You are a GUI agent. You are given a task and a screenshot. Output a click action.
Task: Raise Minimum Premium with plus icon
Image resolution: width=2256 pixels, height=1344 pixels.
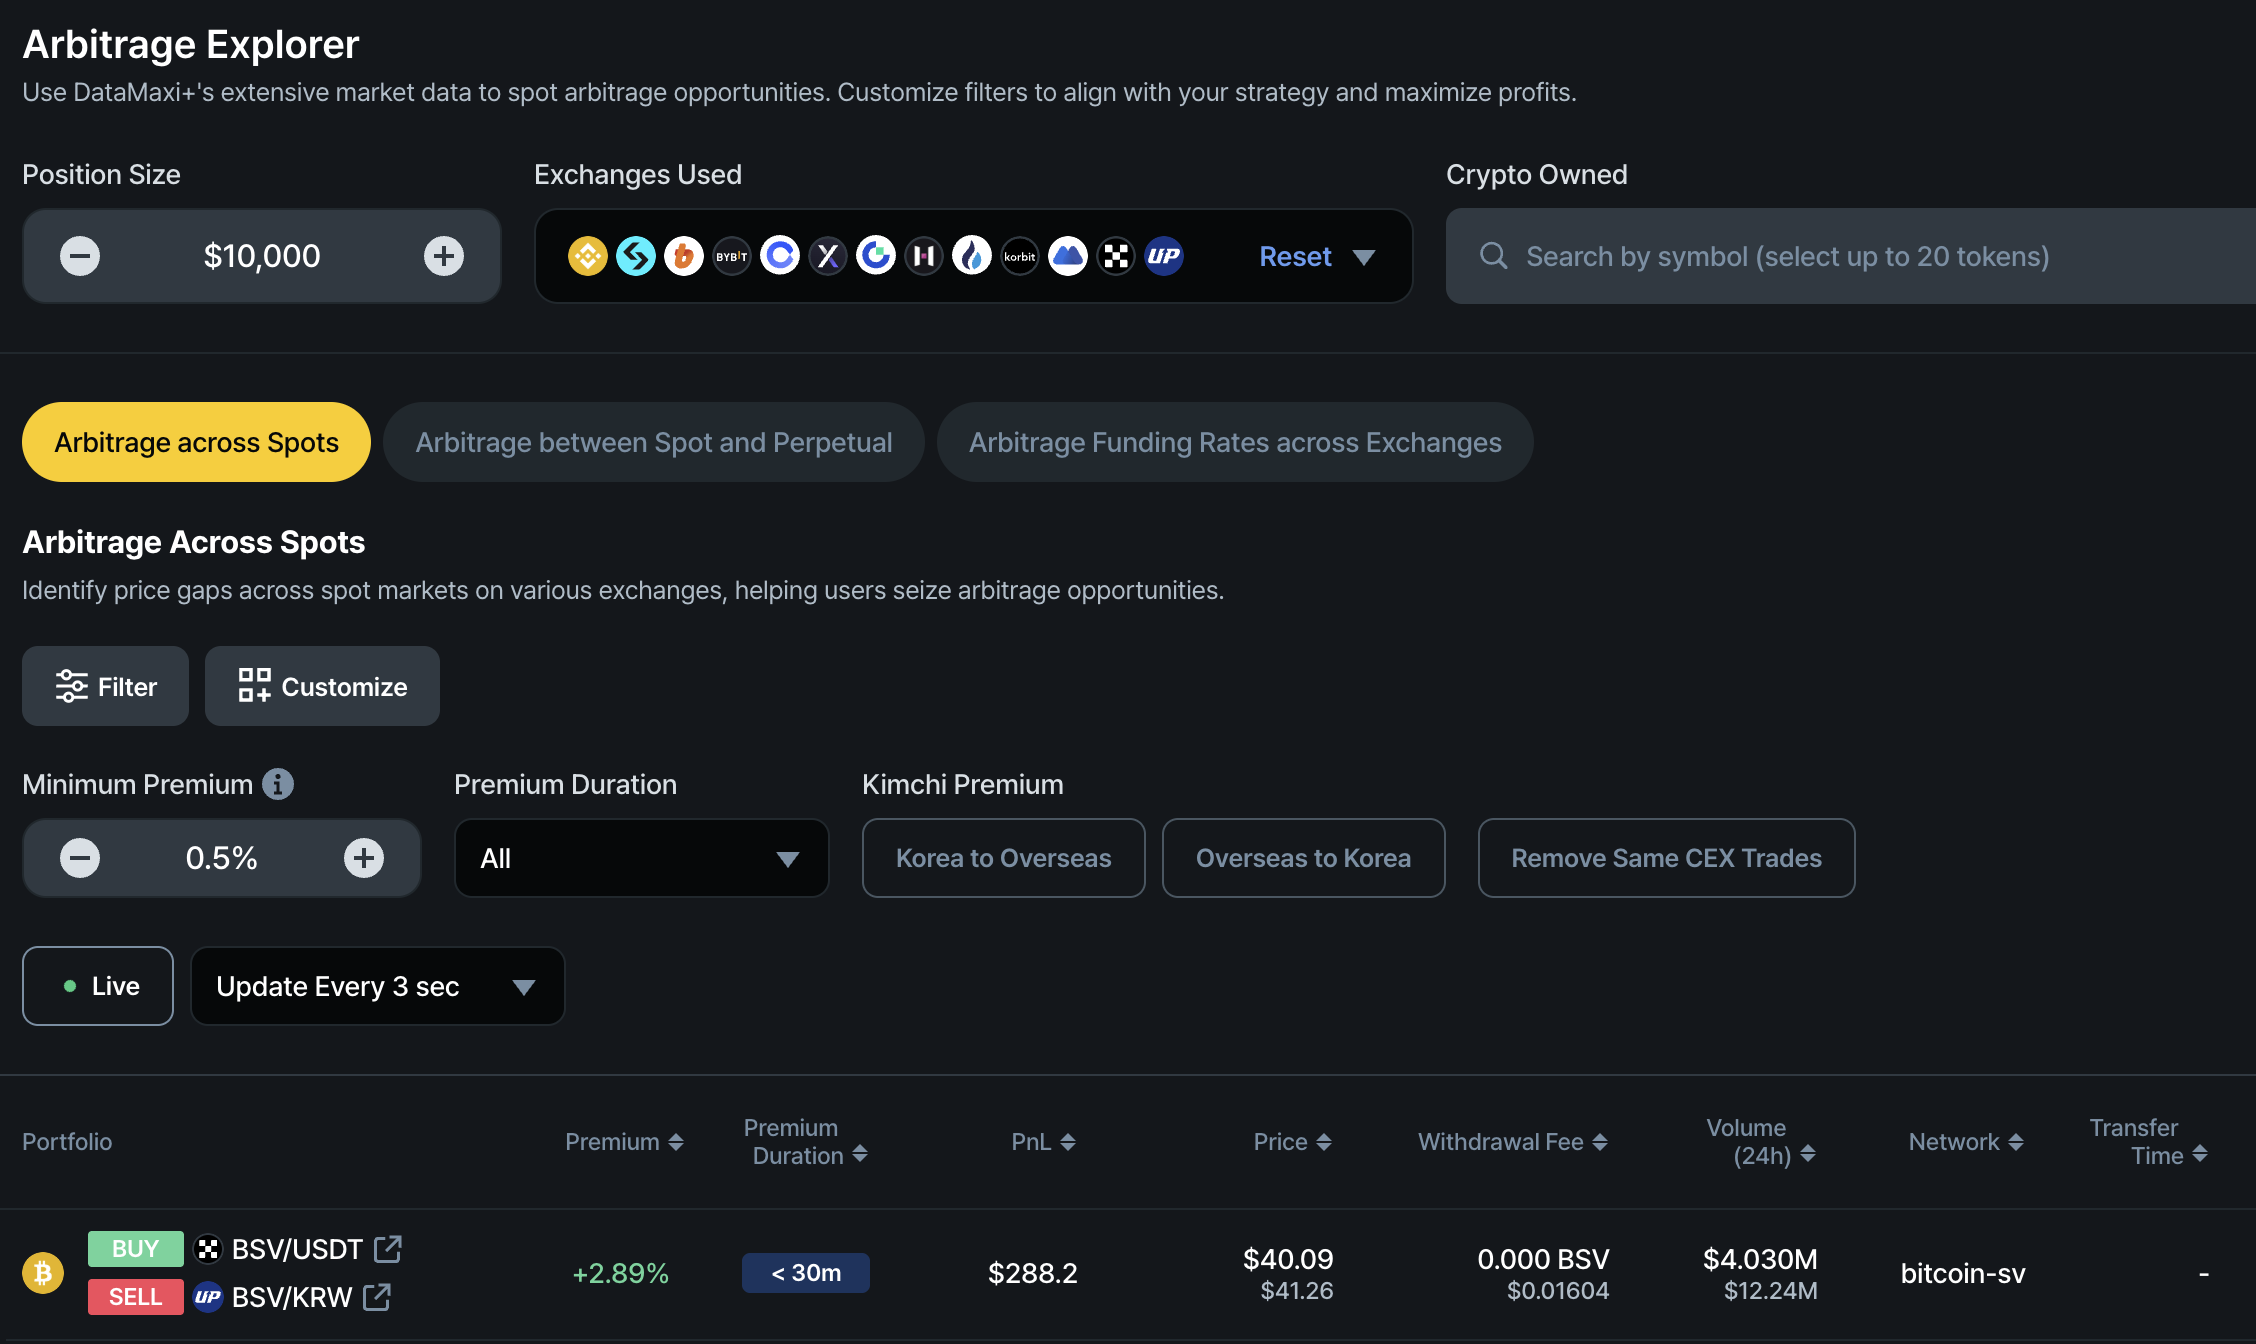click(364, 858)
